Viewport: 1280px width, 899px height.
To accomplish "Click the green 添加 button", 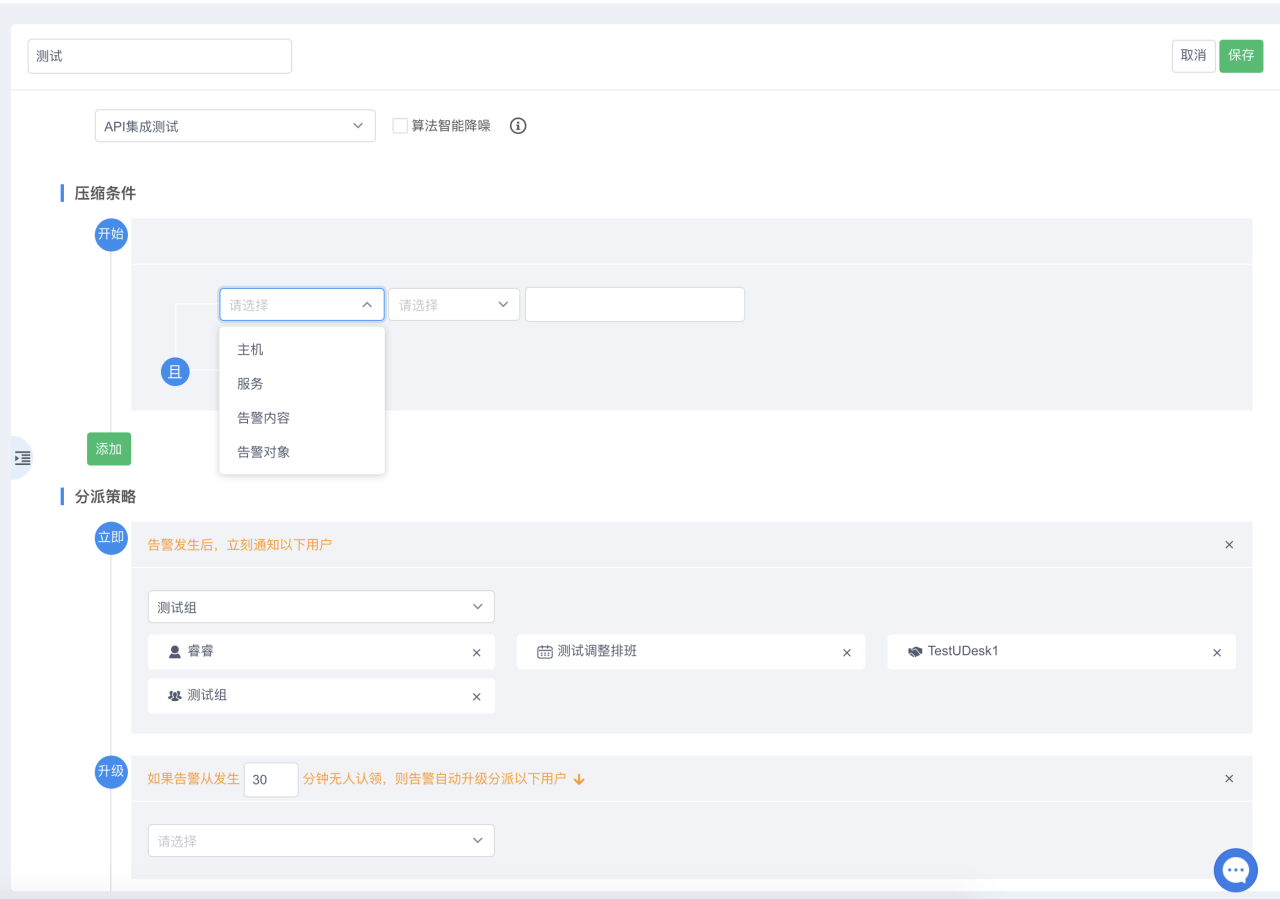I will click(x=109, y=449).
